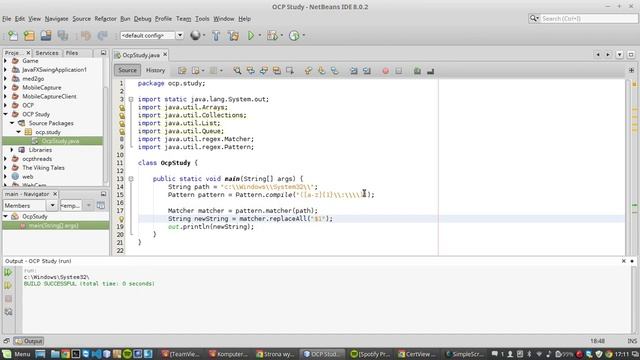Click the Debug Project toolbar icon
The width and height of the screenshot is (640, 360).
[x=272, y=36]
